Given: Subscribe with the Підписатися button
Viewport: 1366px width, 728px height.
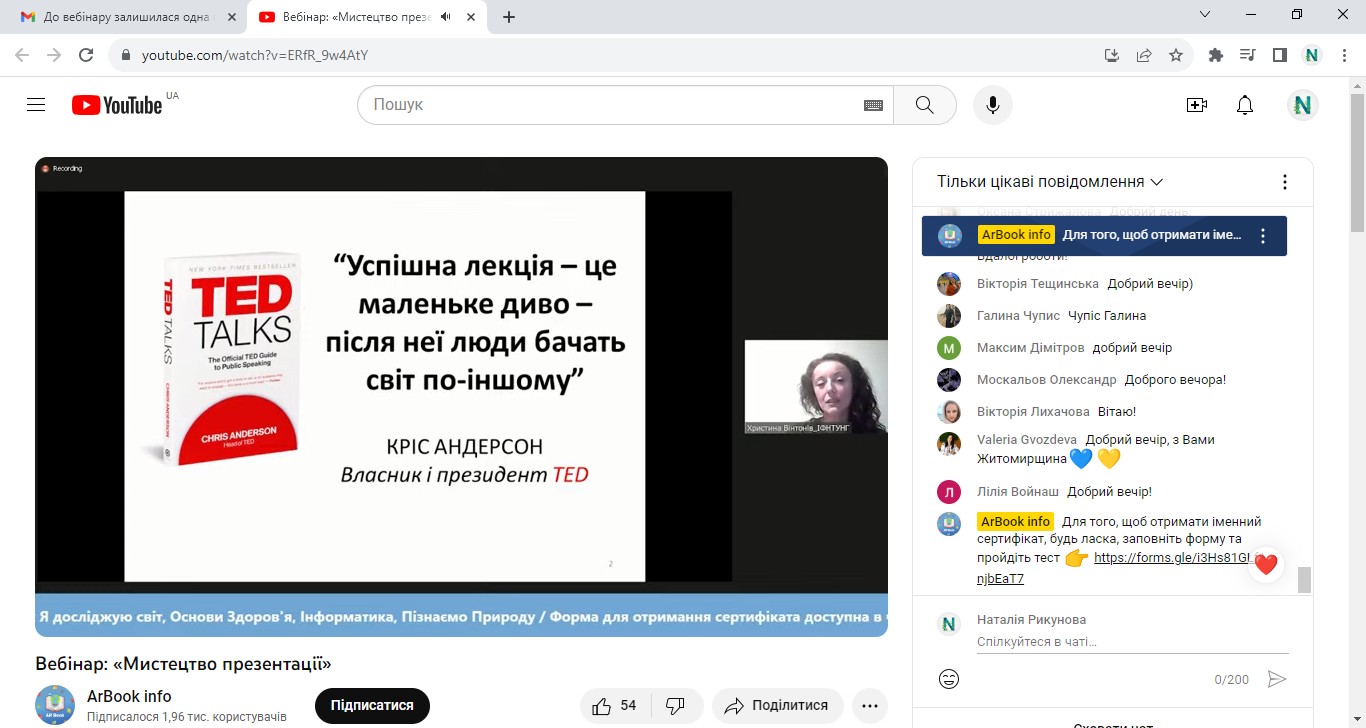Looking at the screenshot, I should [x=372, y=705].
